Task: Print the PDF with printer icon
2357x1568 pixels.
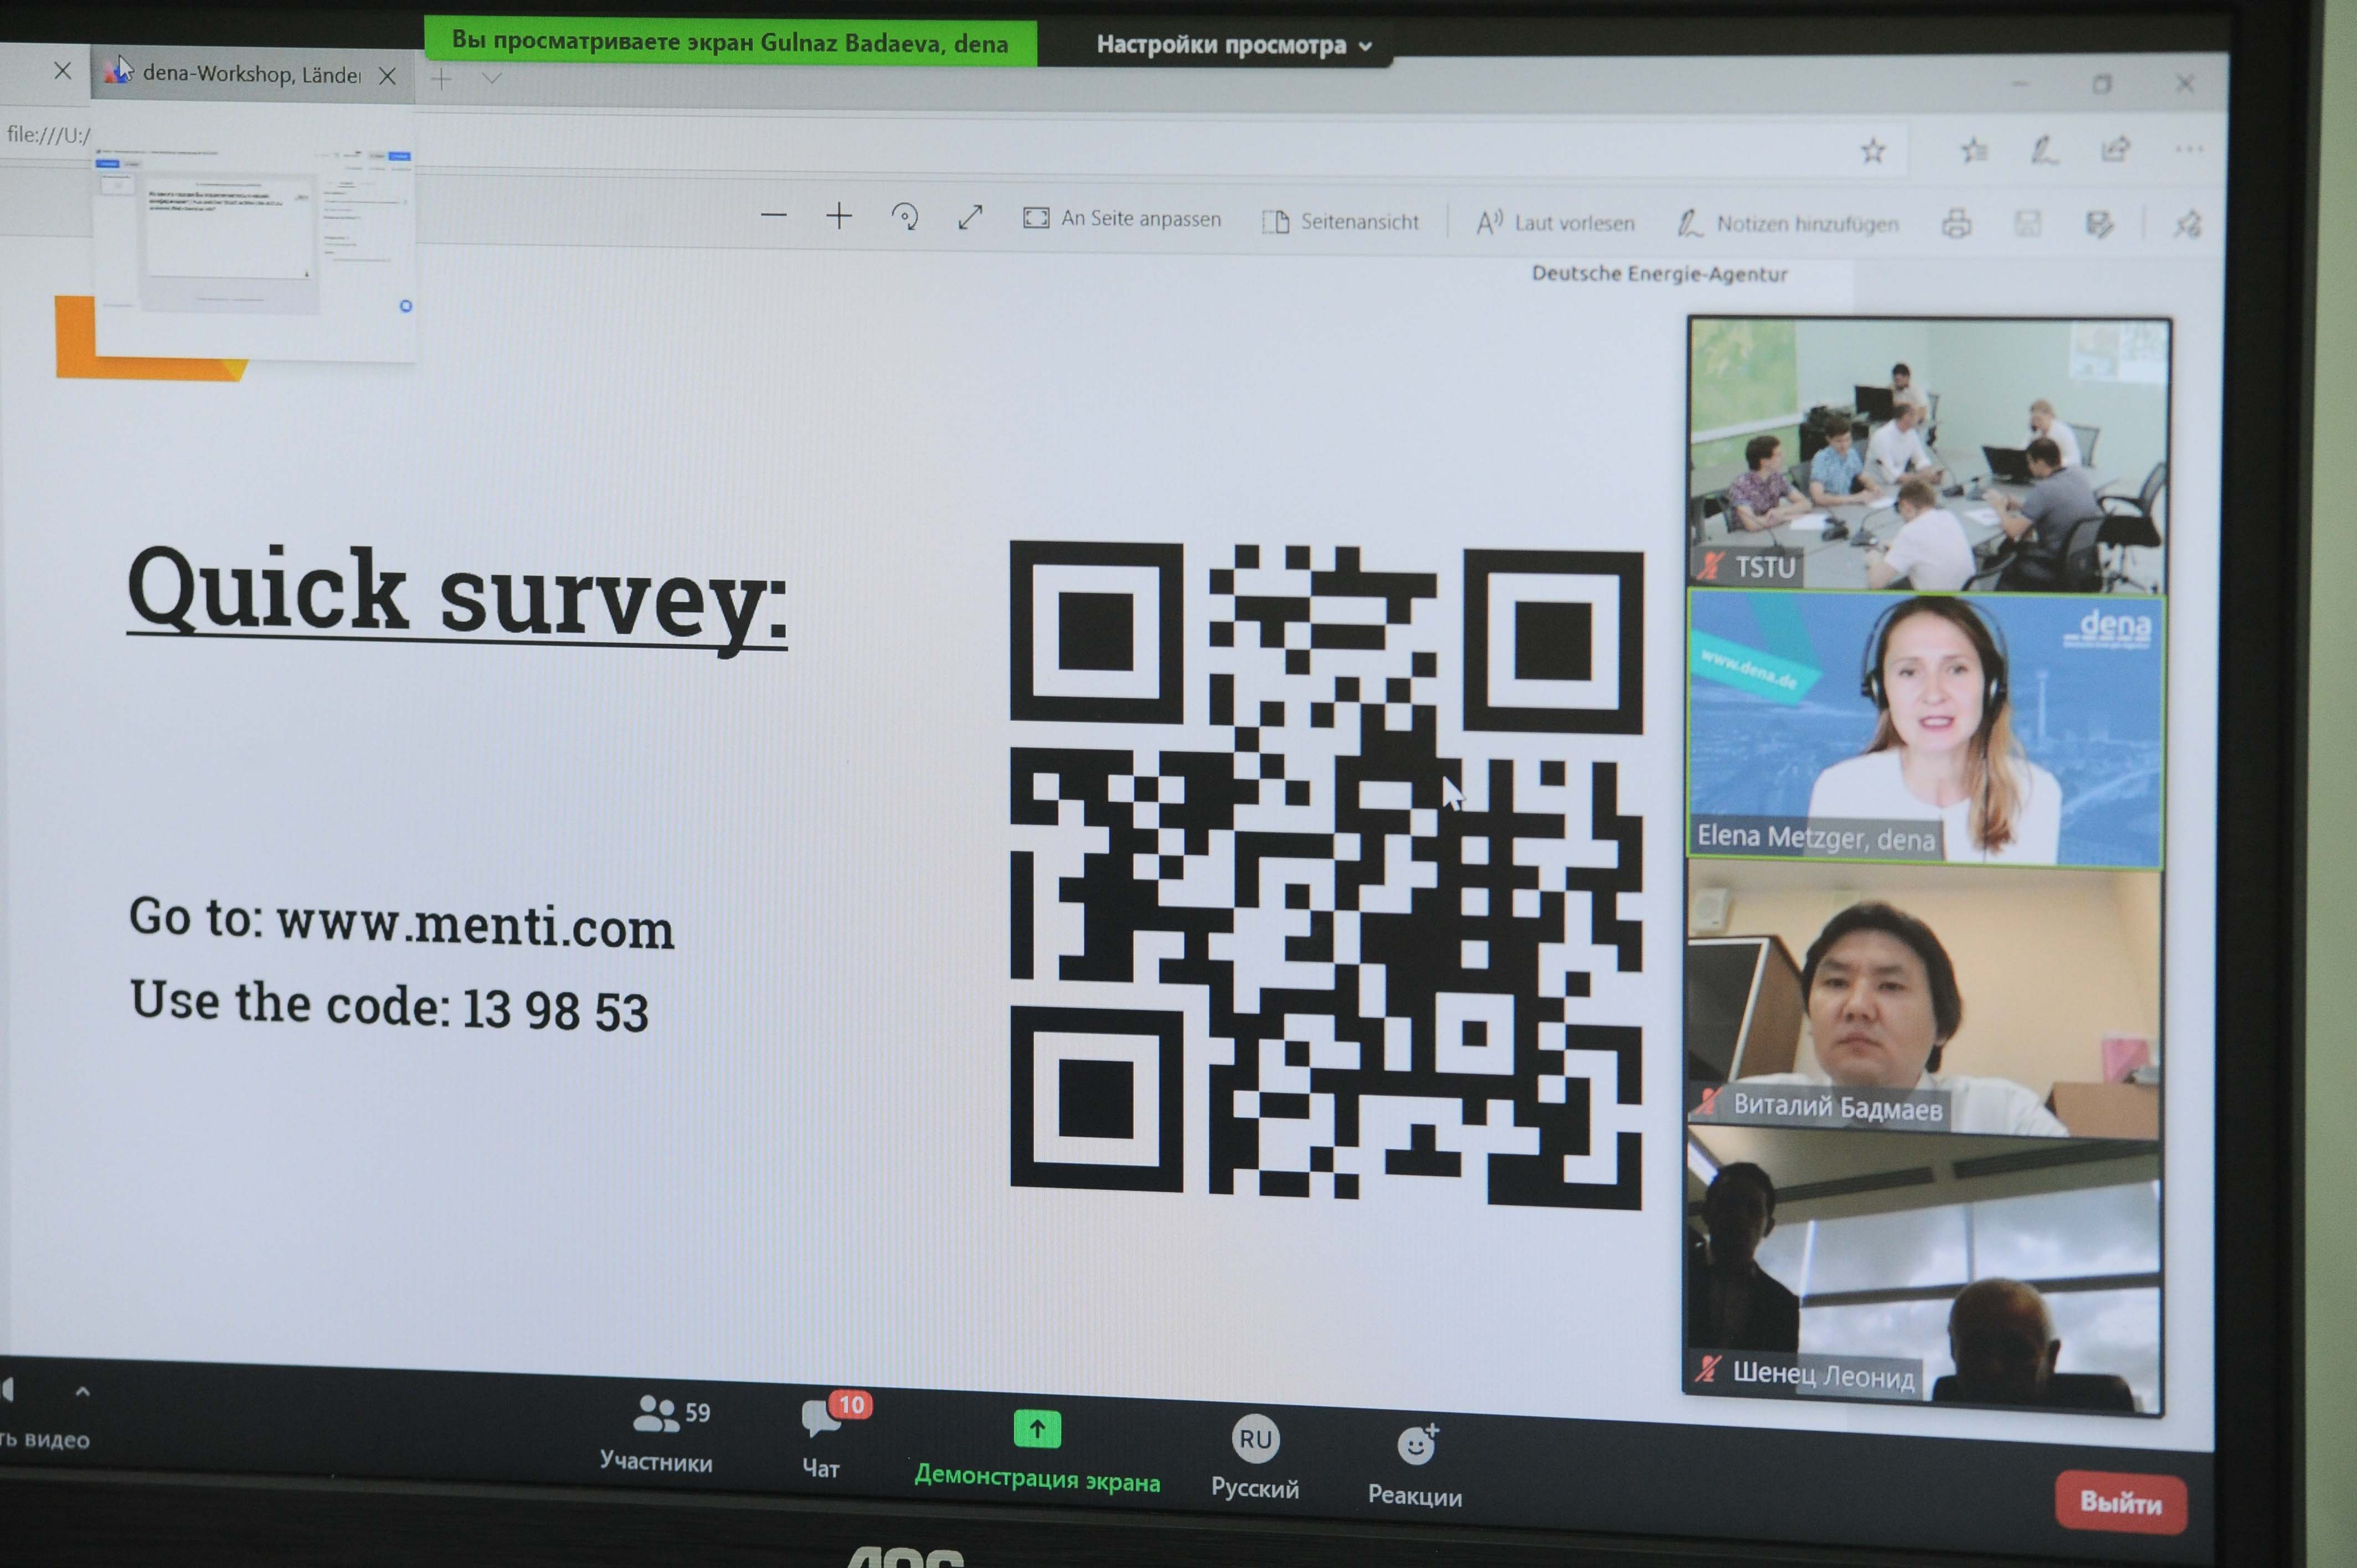Action: pos(1956,224)
